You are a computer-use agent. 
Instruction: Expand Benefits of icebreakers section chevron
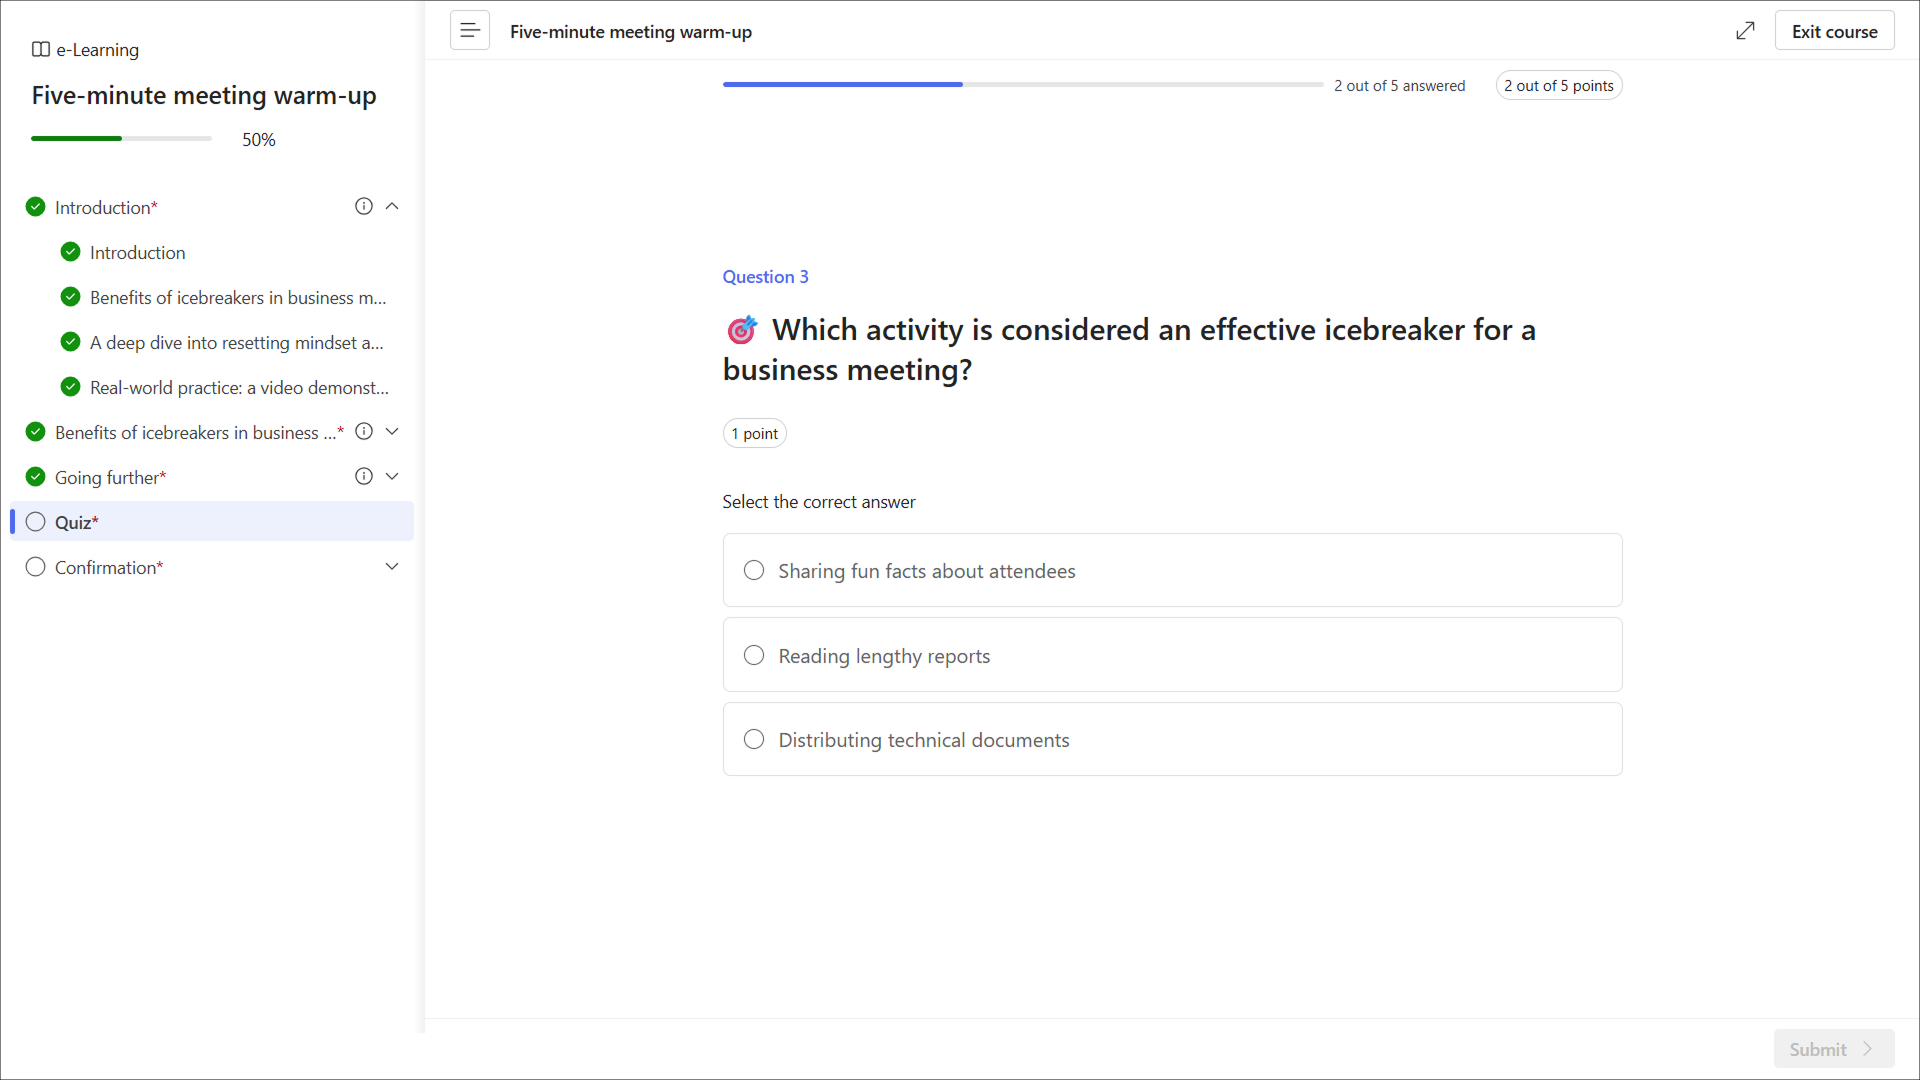coord(392,431)
